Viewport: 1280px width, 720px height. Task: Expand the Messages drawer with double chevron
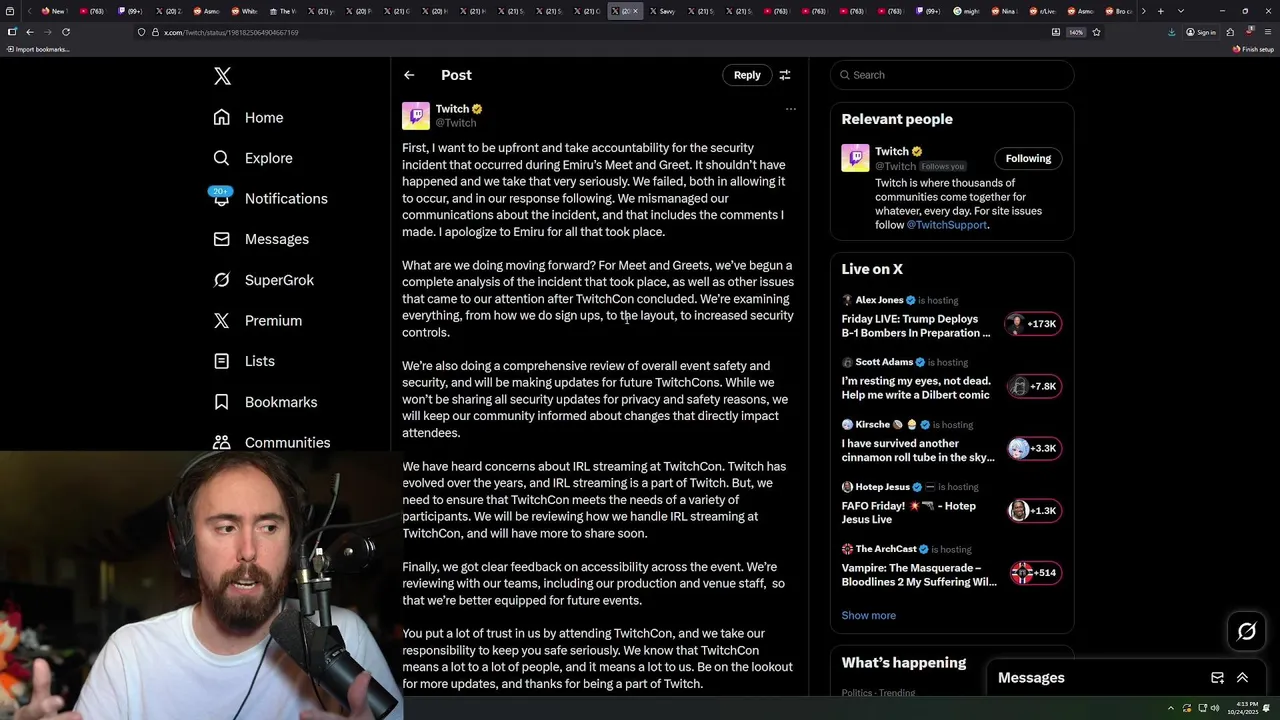1242,678
